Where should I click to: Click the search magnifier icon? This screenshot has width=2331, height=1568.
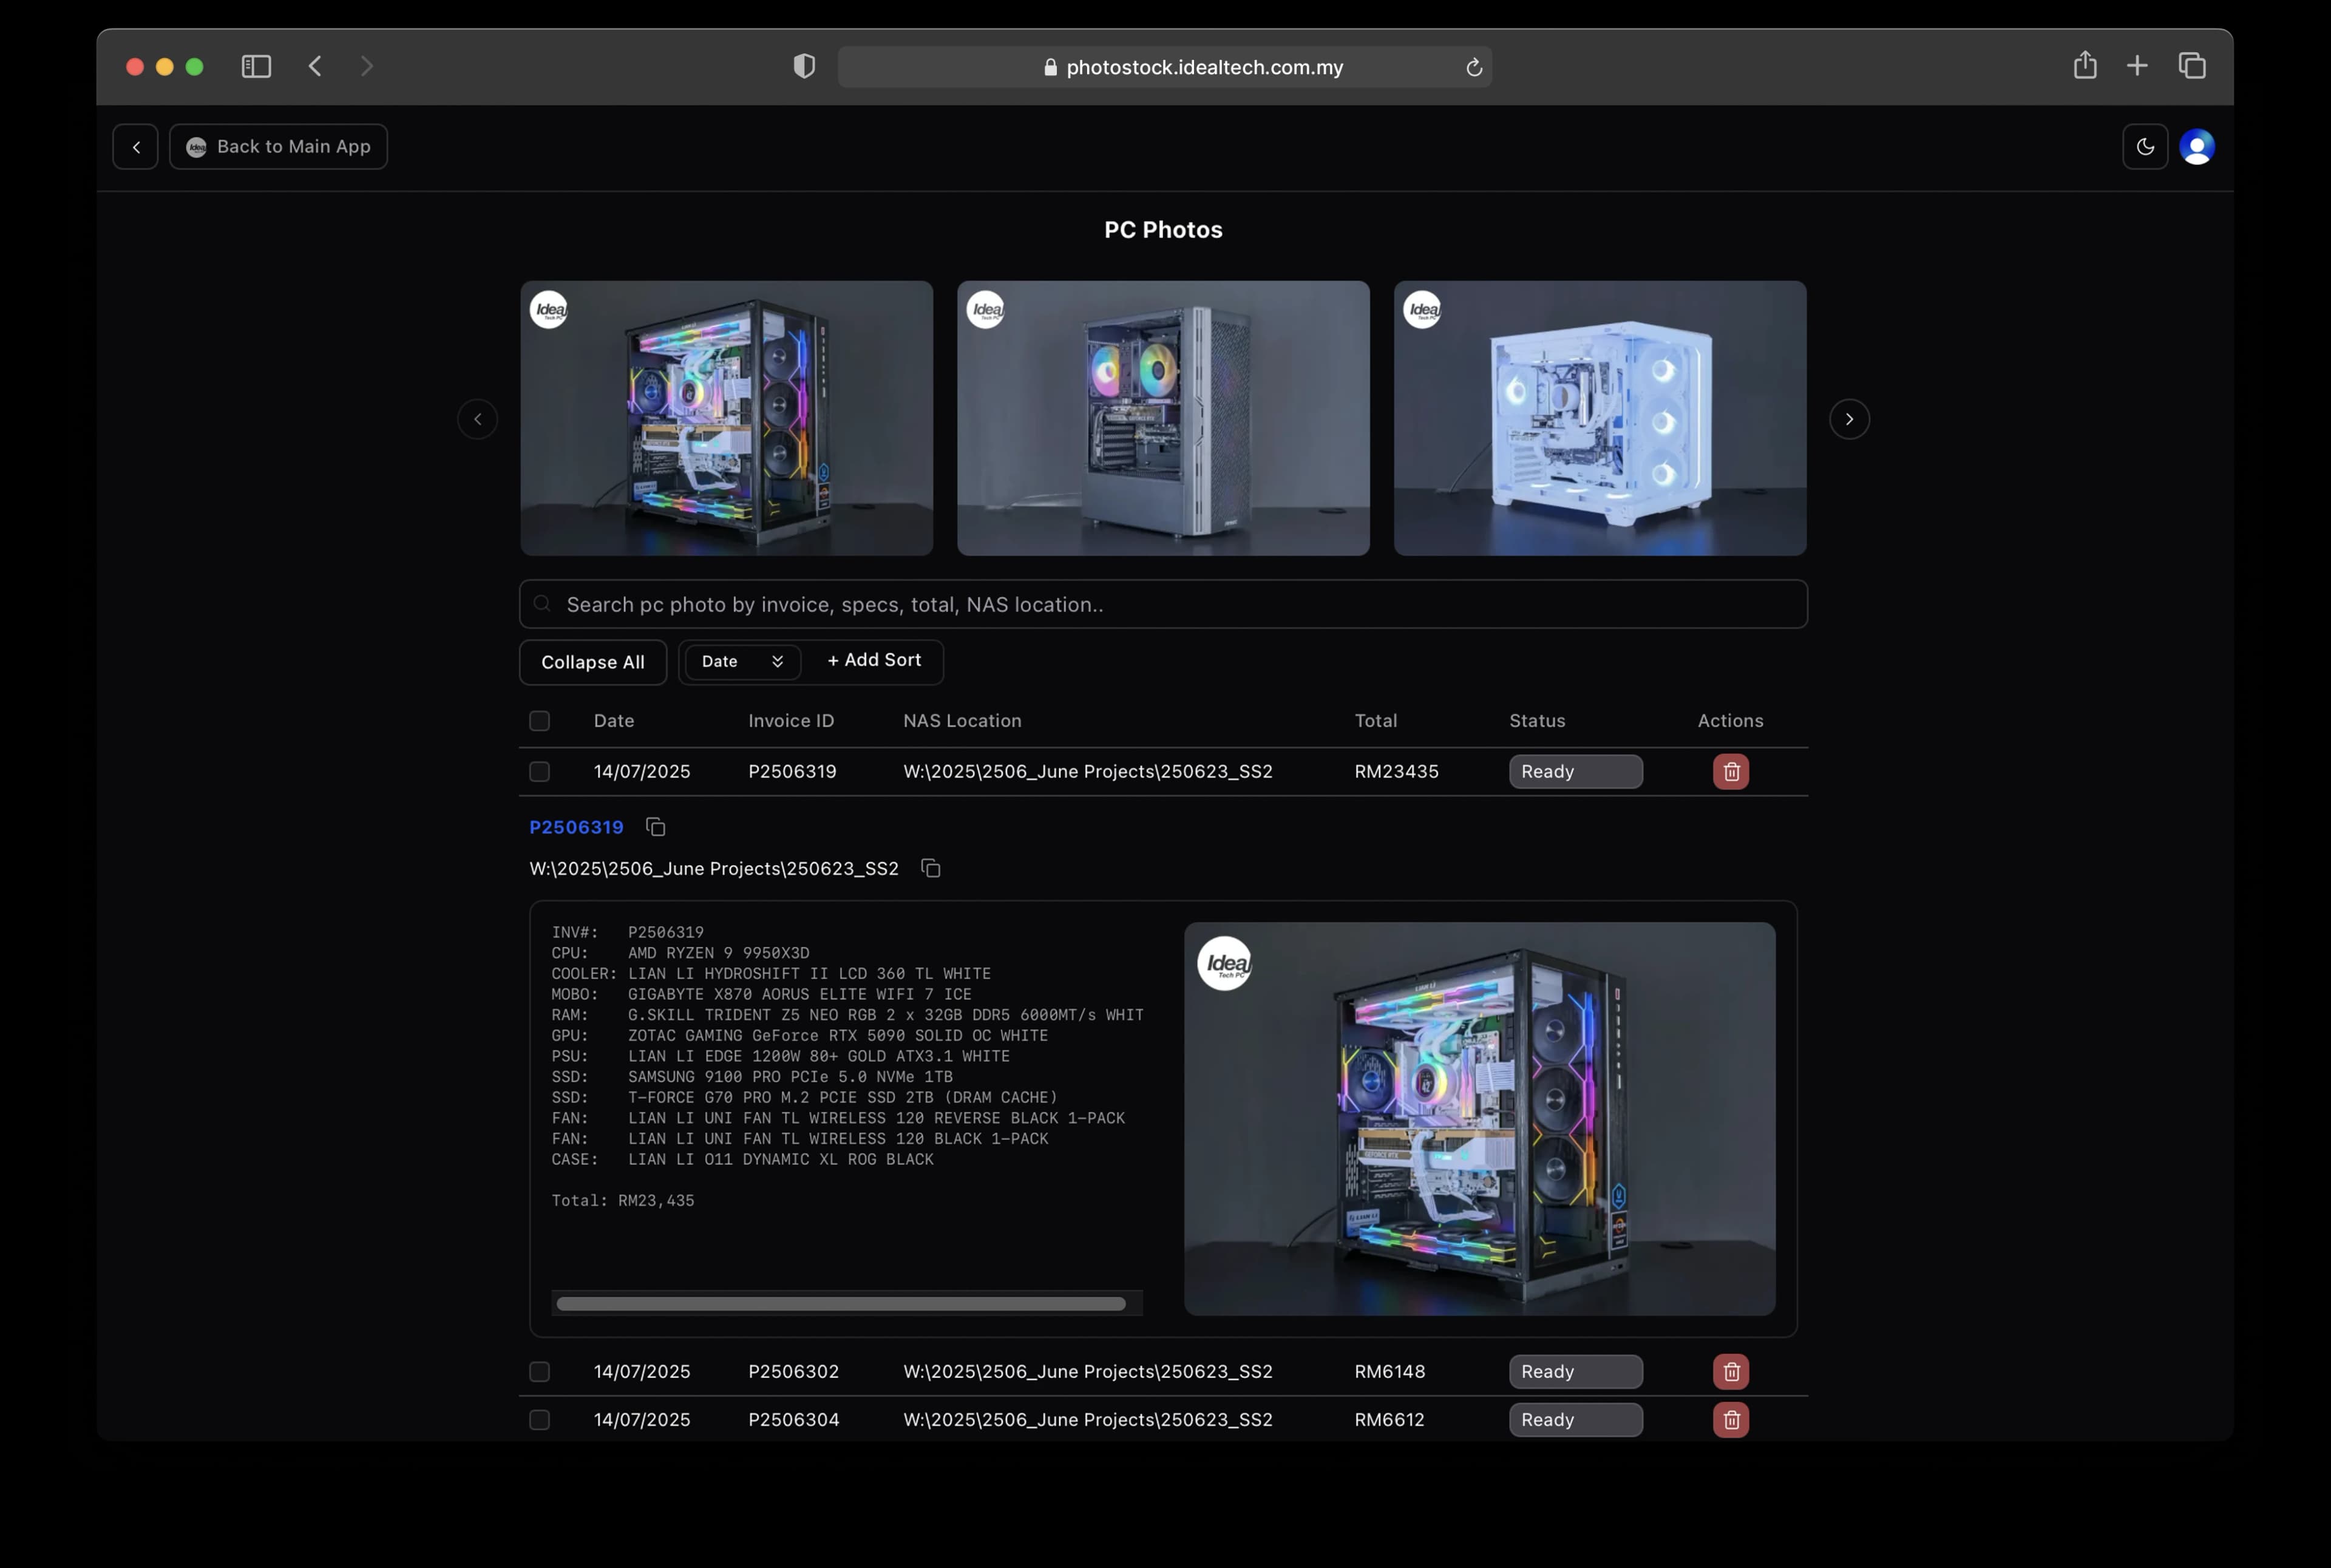(x=542, y=604)
